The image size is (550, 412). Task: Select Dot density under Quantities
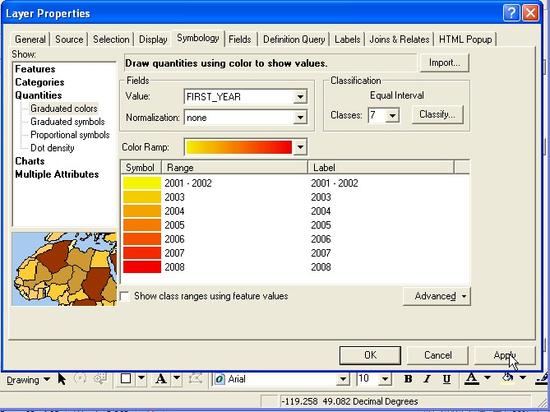(x=52, y=148)
